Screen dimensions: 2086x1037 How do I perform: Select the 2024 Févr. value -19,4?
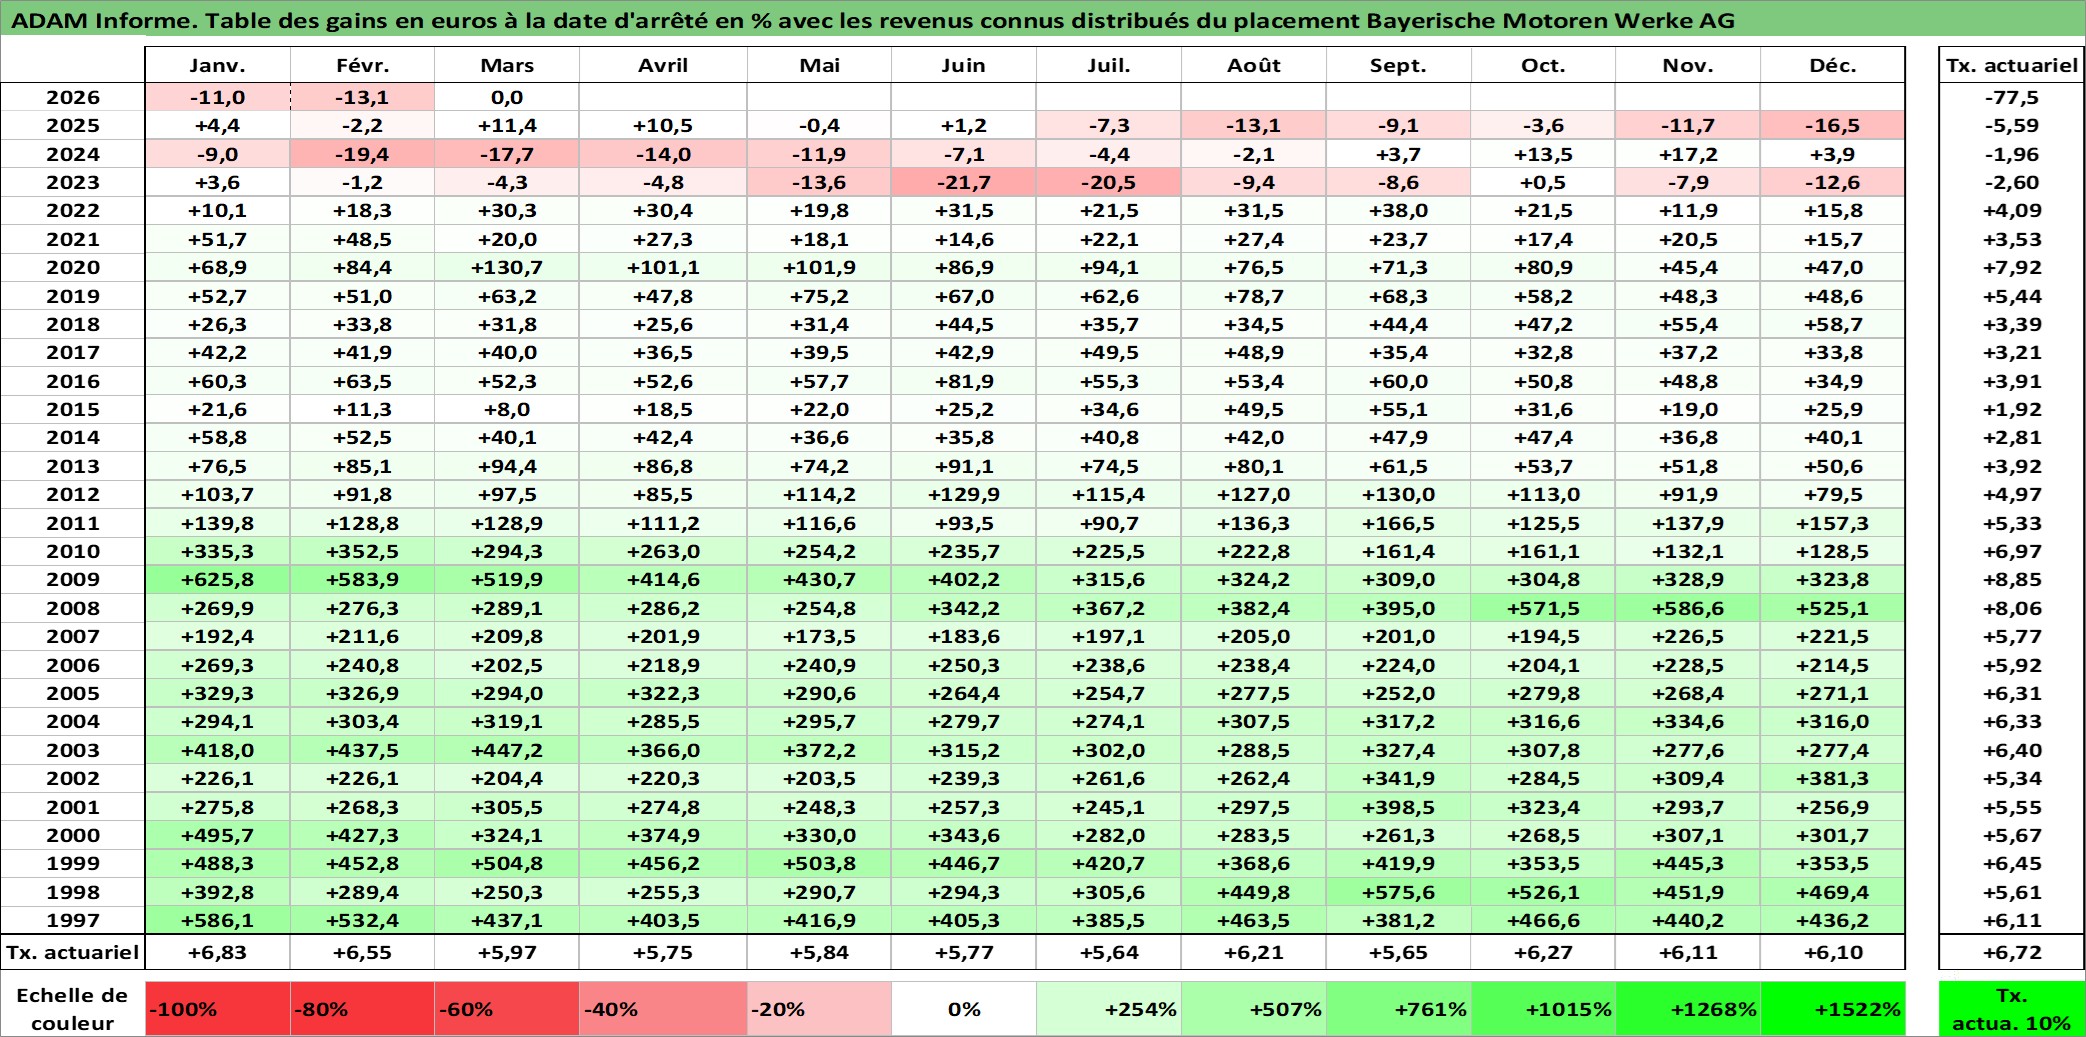point(362,154)
